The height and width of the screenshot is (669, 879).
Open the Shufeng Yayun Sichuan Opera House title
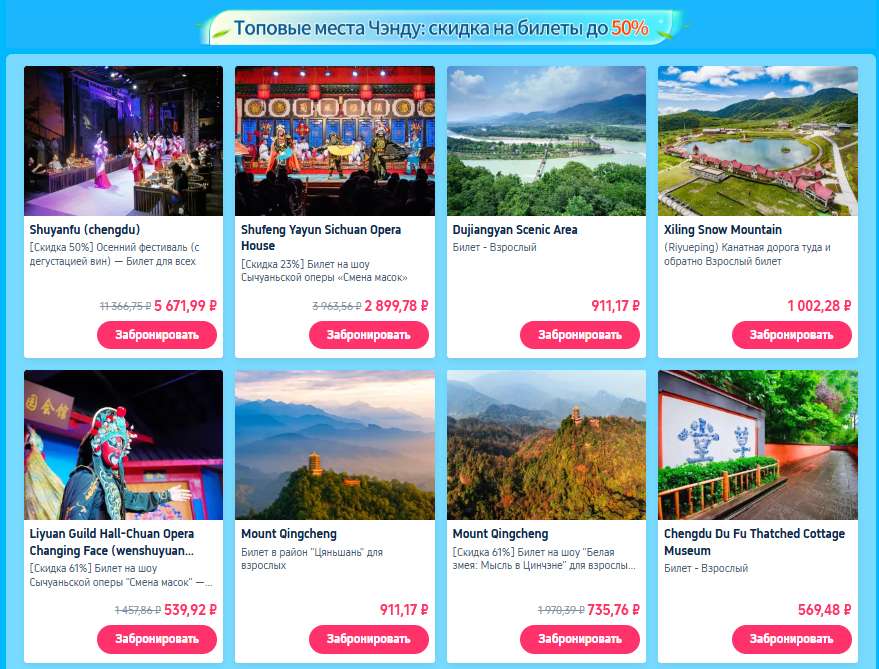[321, 237]
